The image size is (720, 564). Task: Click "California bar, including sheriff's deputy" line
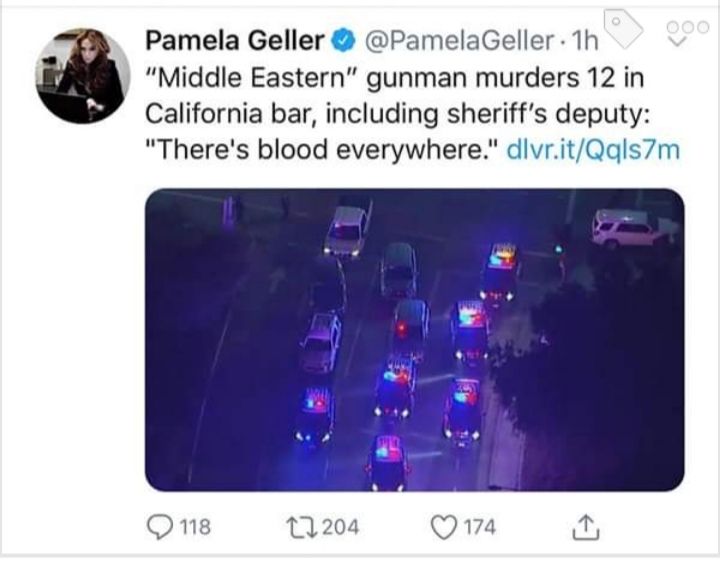pyautogui.click(x=398, y=114)
